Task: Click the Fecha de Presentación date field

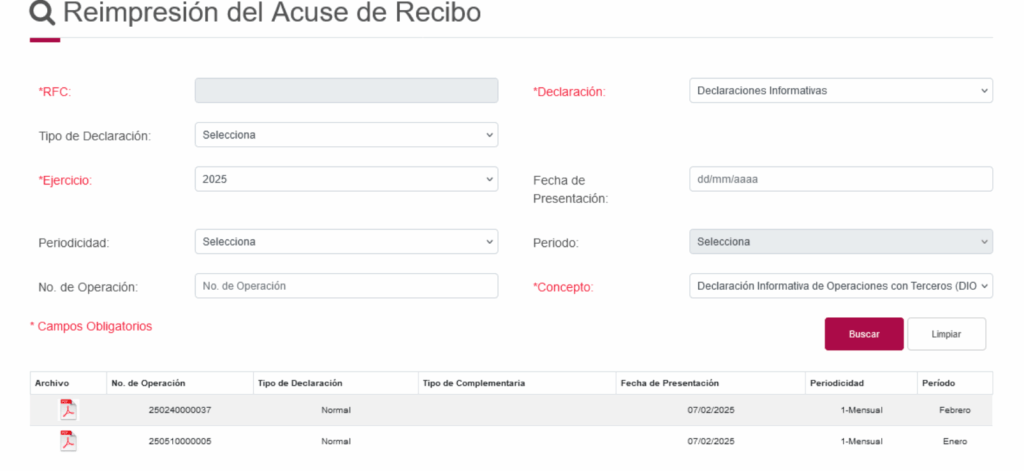Action: click(x=840, y=179)
